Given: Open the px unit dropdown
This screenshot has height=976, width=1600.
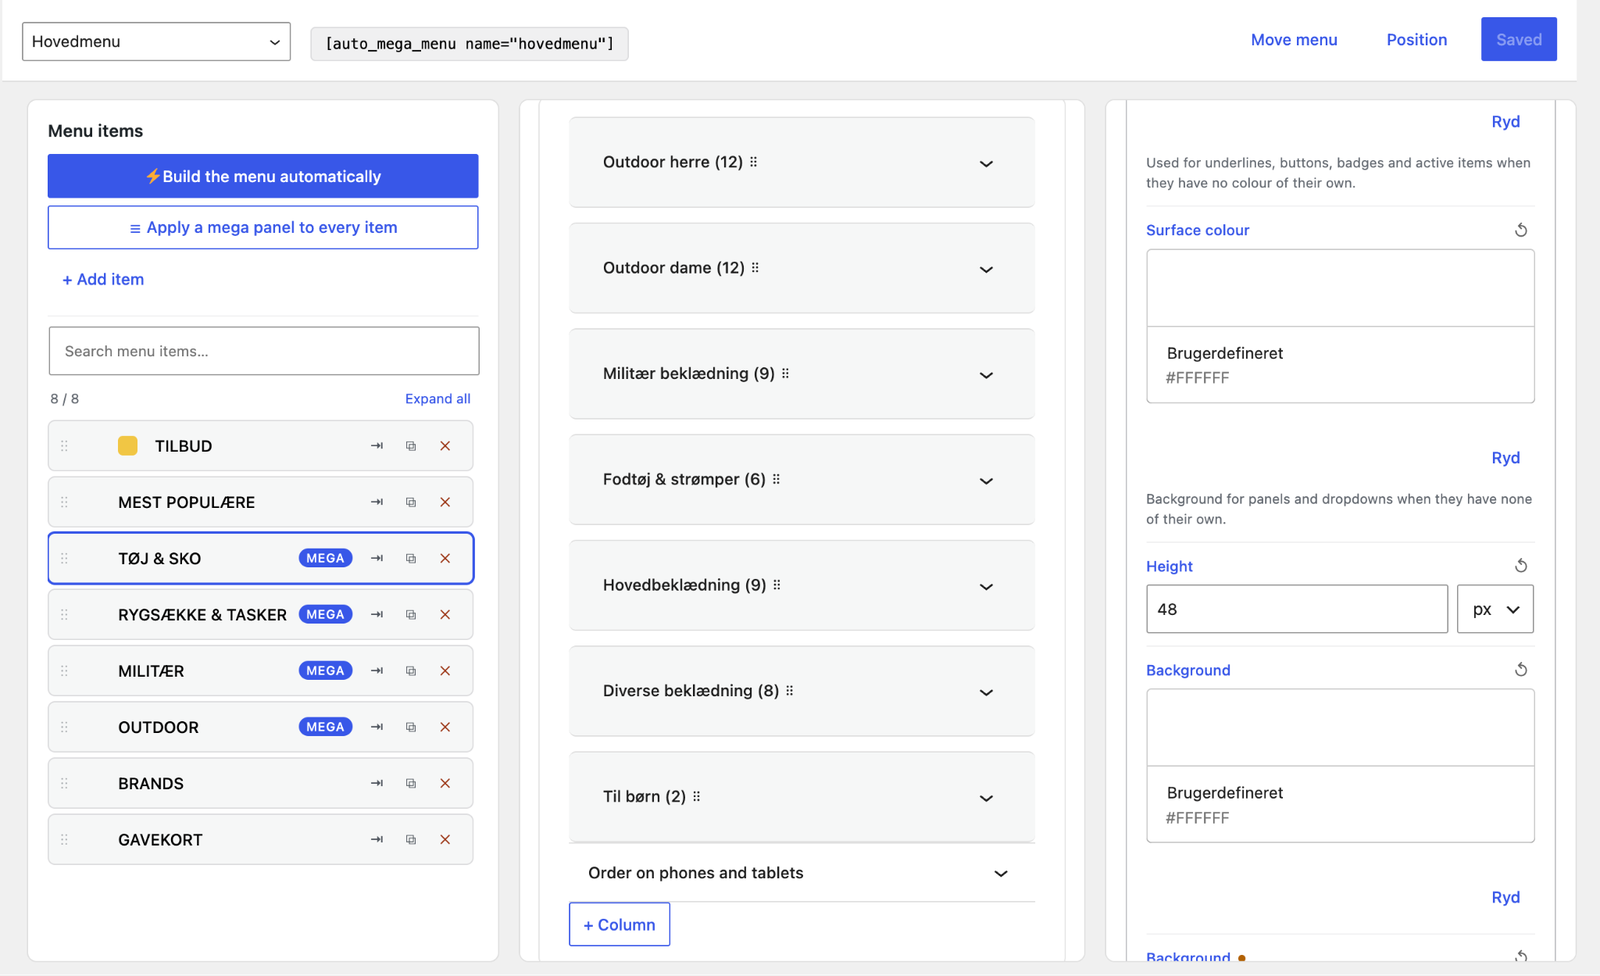Looking at the screenshot, I should (1495, 609).
